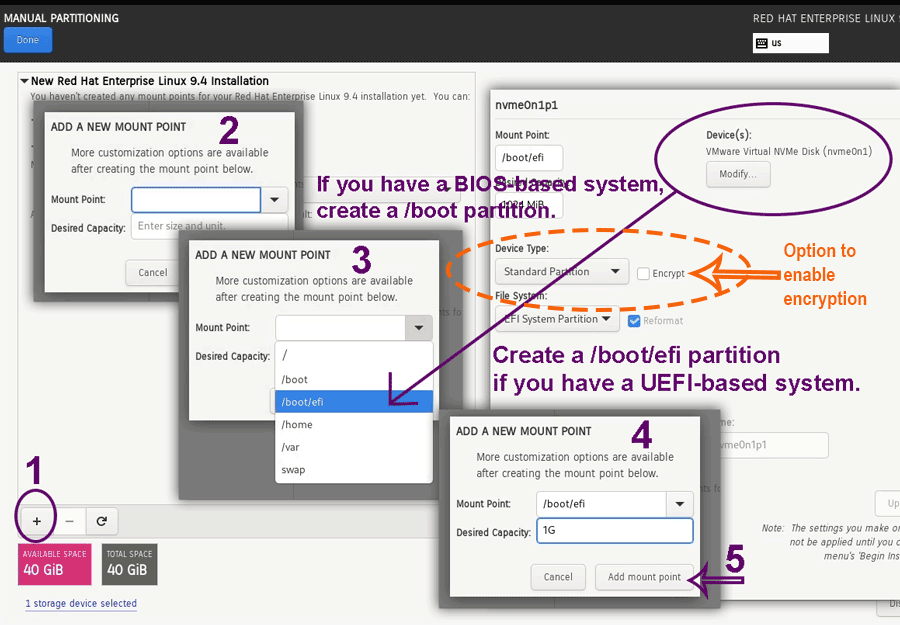Click the plus button to add mount point
The width and height of the screenshot is (900, 625).
point(37,521)
